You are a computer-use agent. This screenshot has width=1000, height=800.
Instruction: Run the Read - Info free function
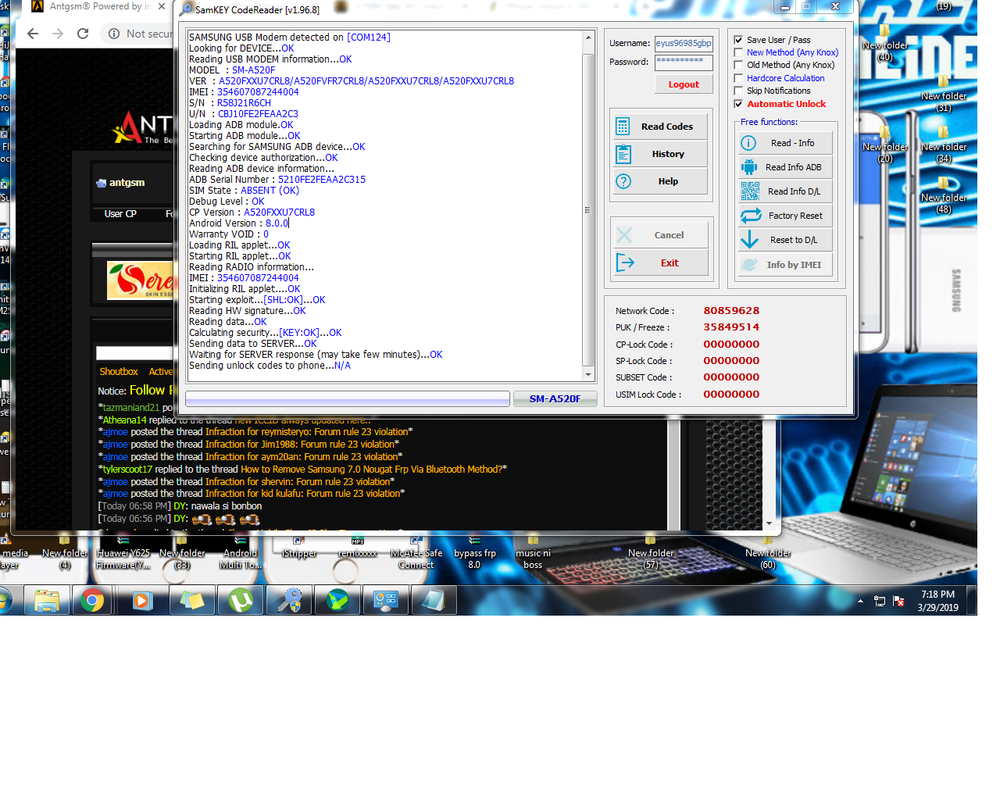coord(784,143)
